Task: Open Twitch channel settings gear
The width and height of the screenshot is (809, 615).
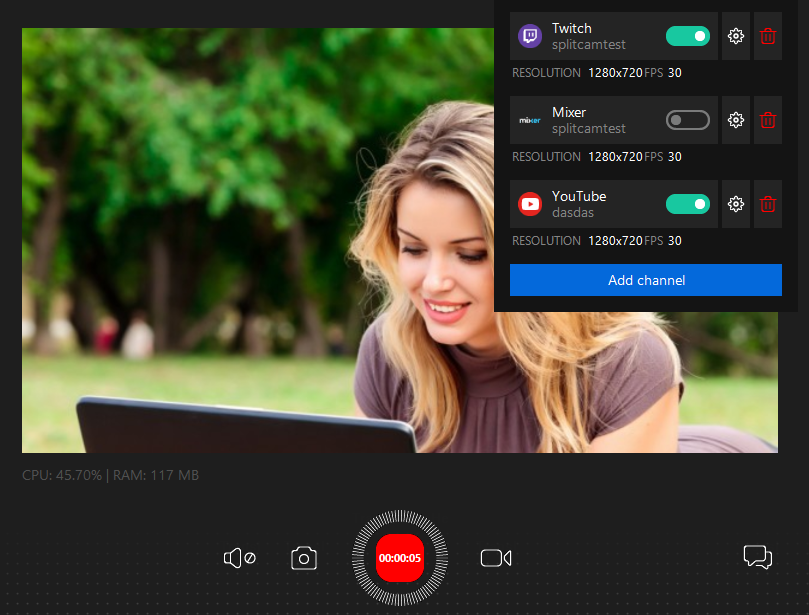Action: [x=735, y=36]
